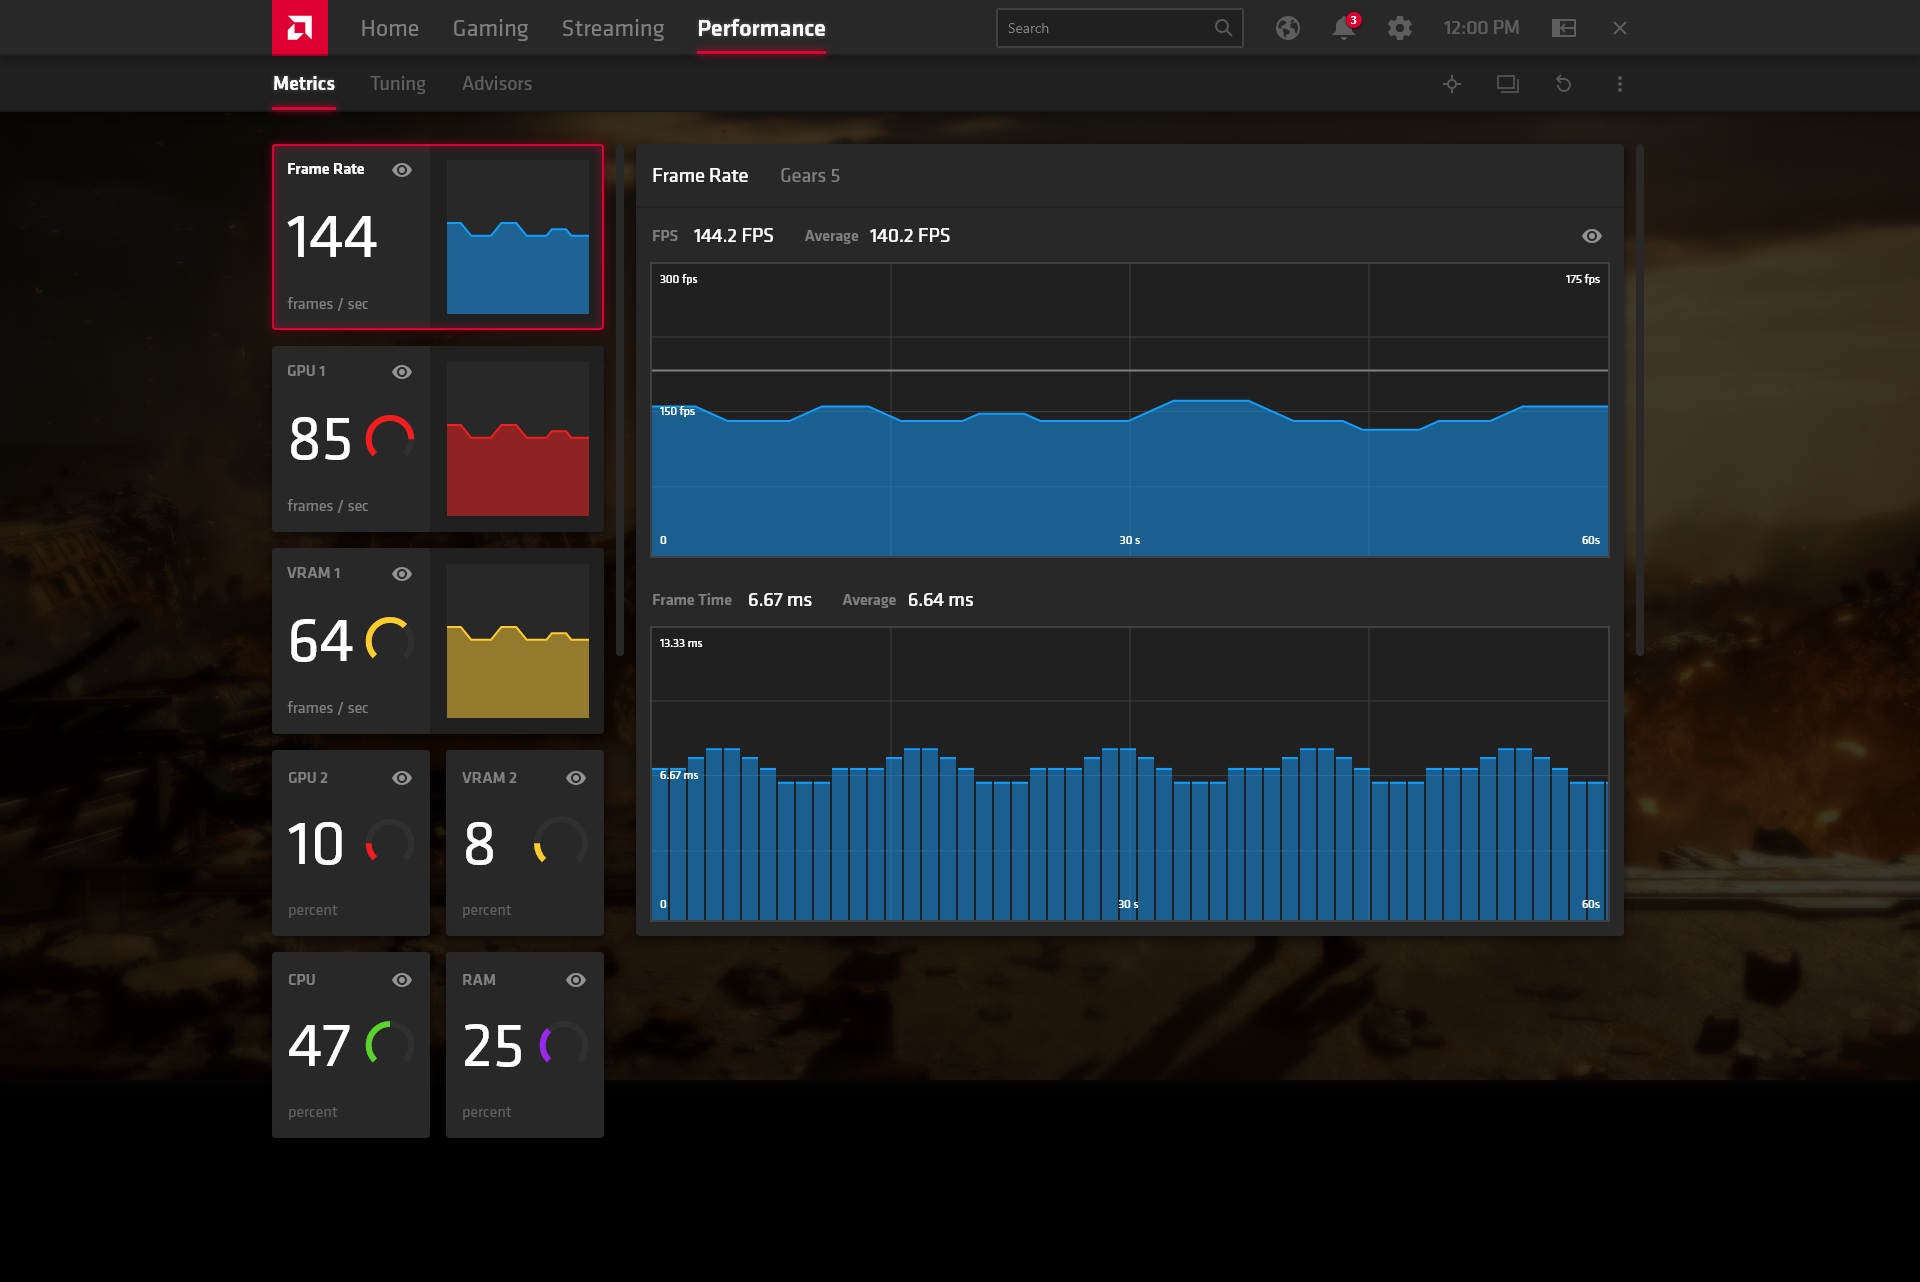Open the Streaming section
Viewport: 1920px width, 1282px height.
612,28
